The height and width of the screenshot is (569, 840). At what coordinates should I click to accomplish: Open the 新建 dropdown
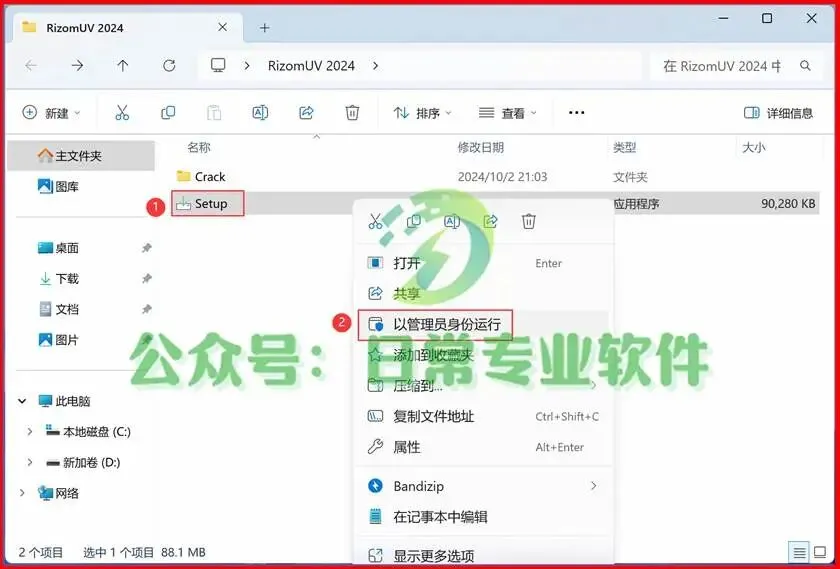(x=51, y=113)
